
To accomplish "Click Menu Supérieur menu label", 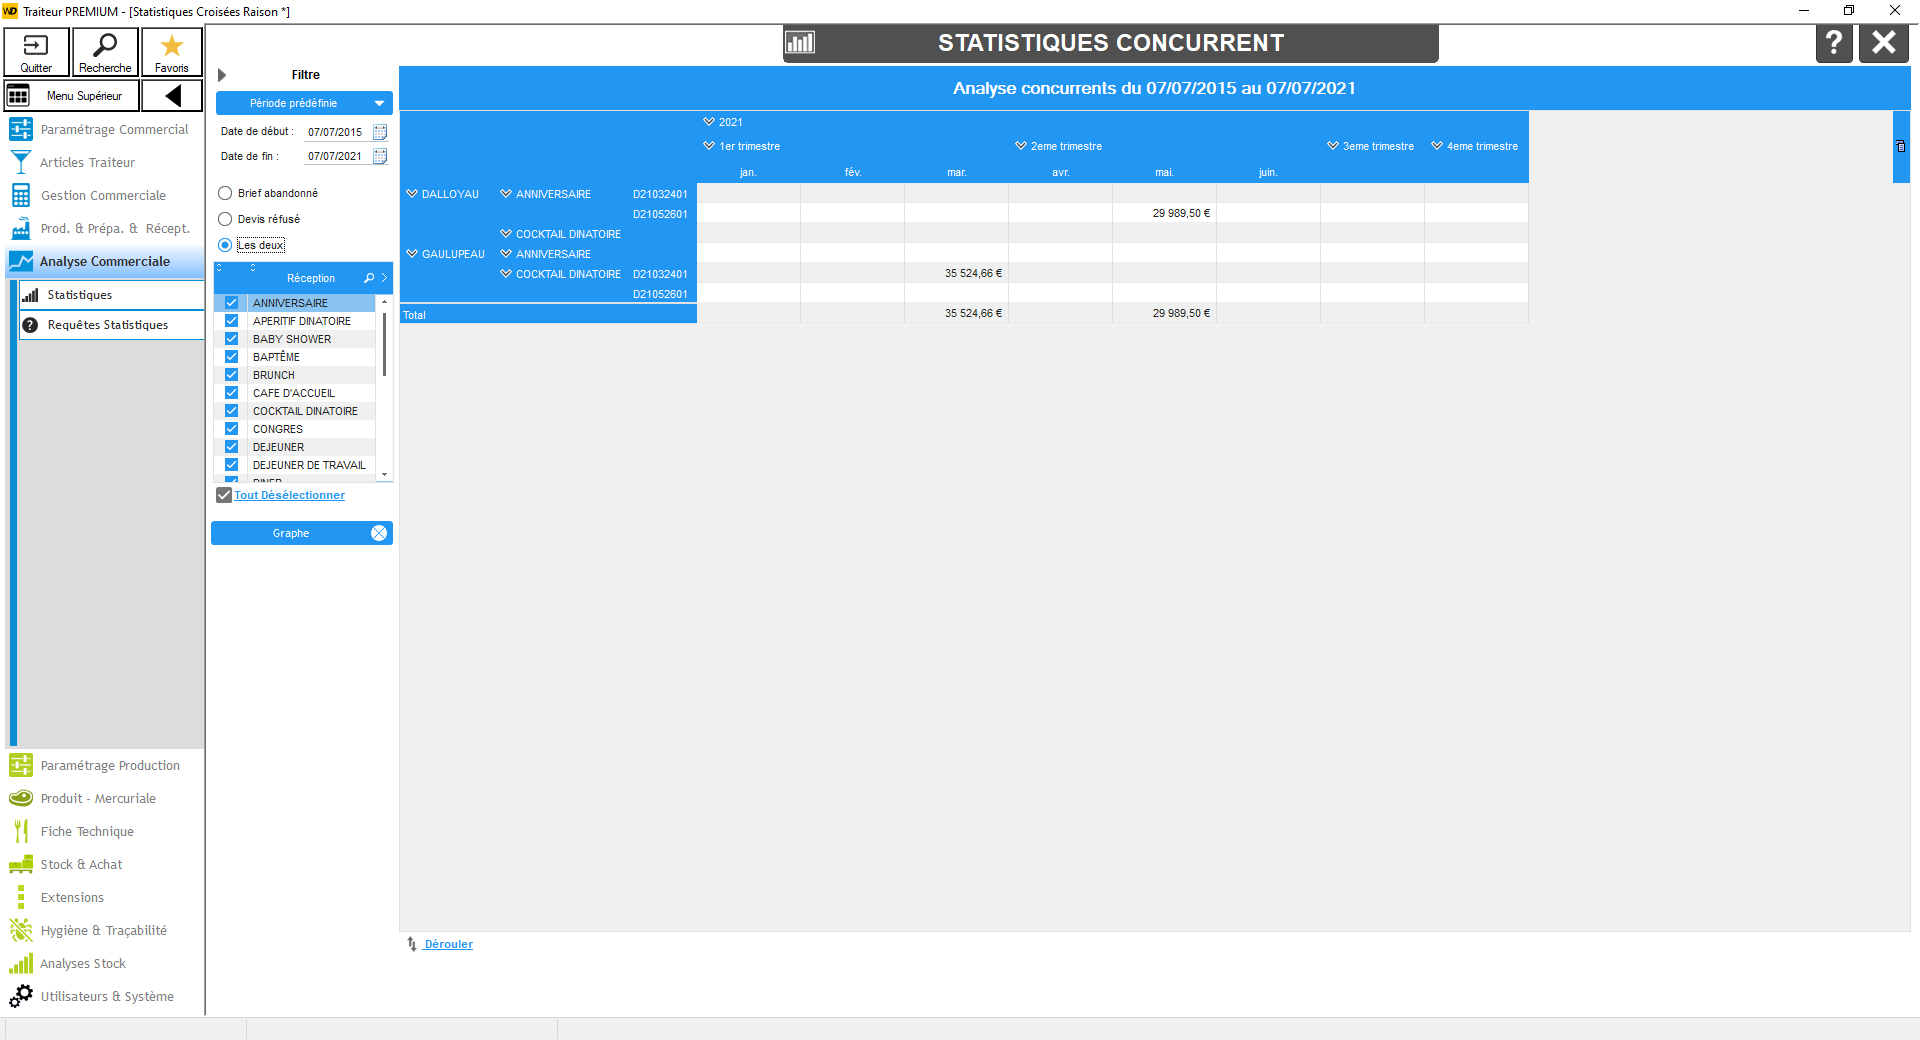I will pos(84,96).
